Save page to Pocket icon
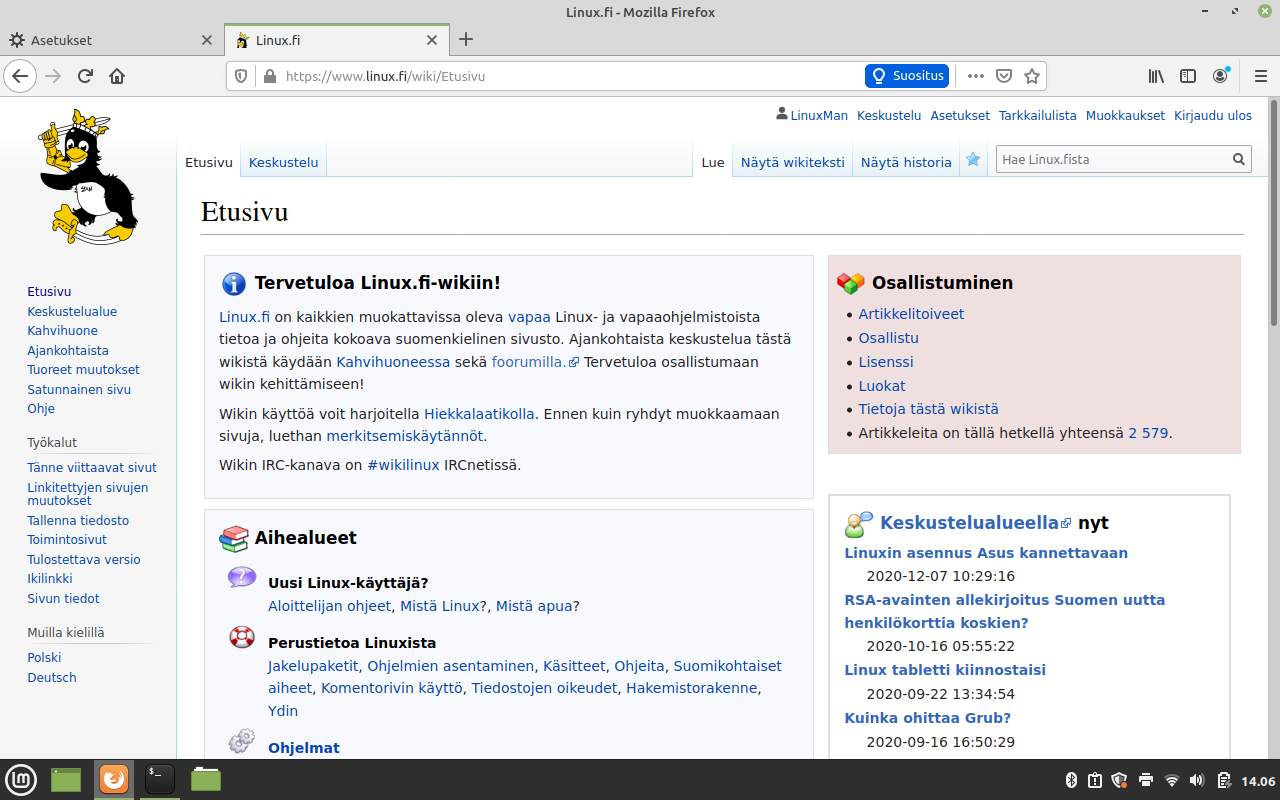This screenshot has width=1280, height=800. coord(1004,76)
